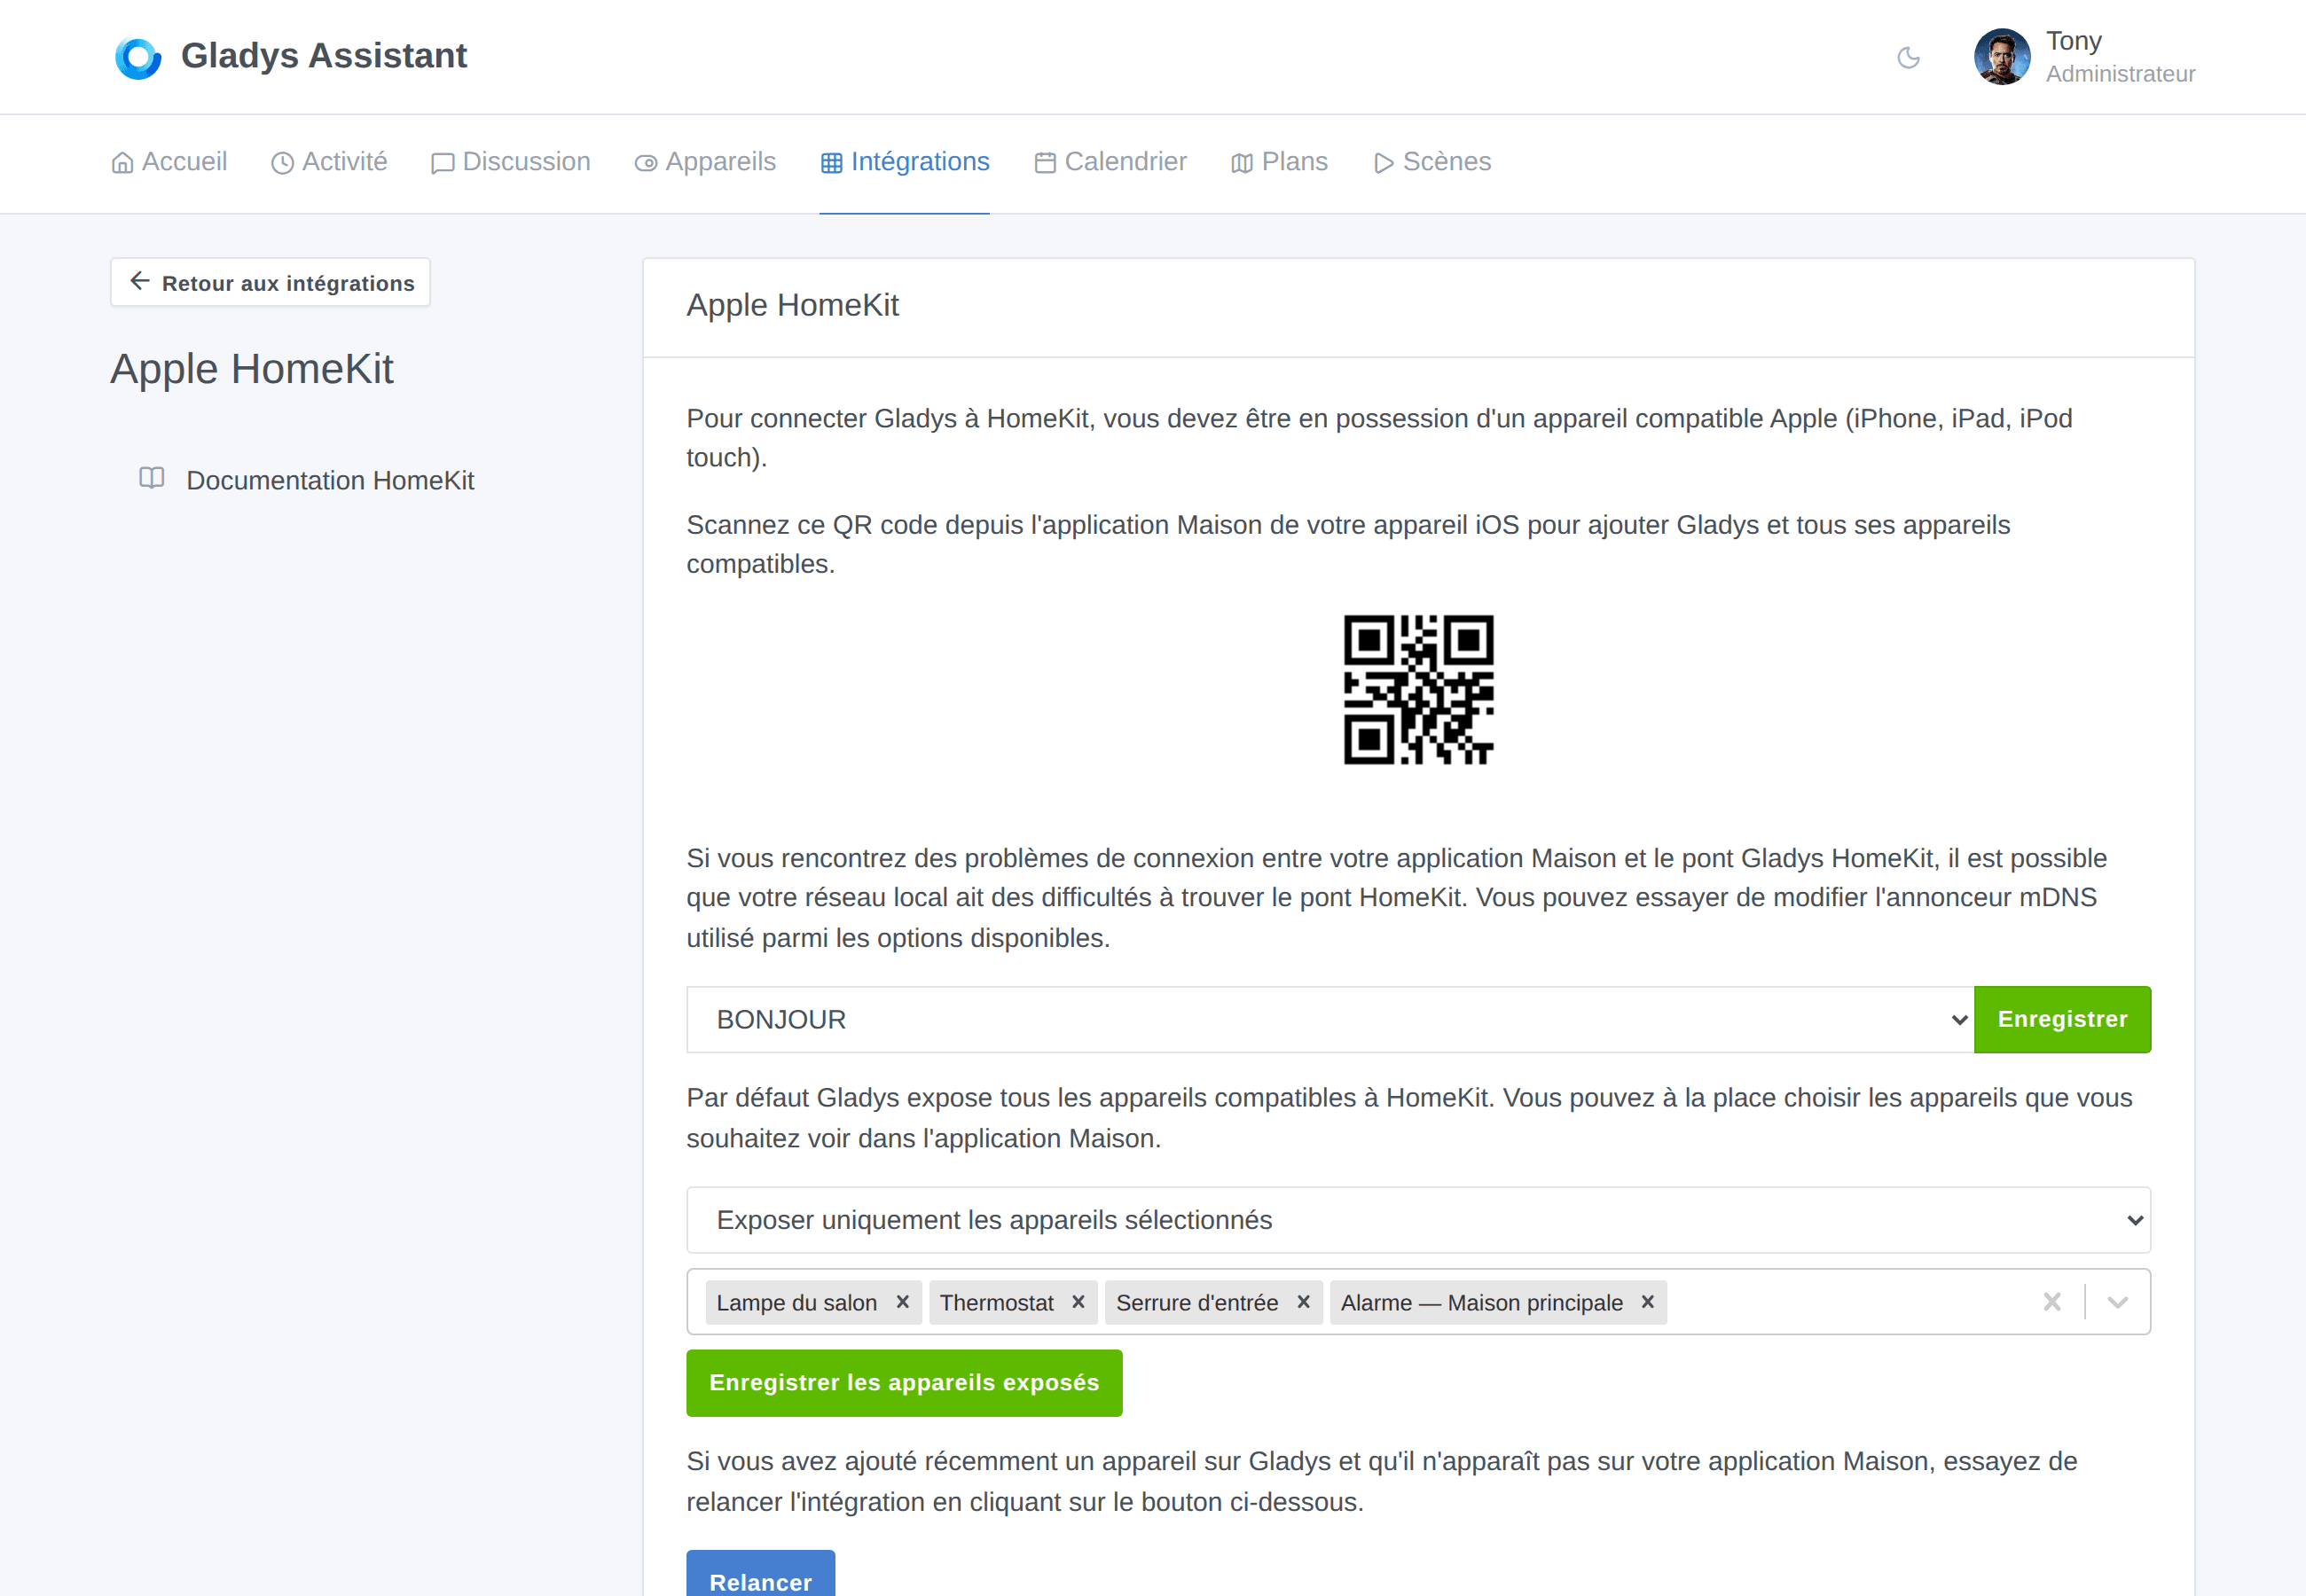This screenshot has height=1596, width=2306.
Task: Navigate to Plans tab
Action: (x=1279, y=162)
